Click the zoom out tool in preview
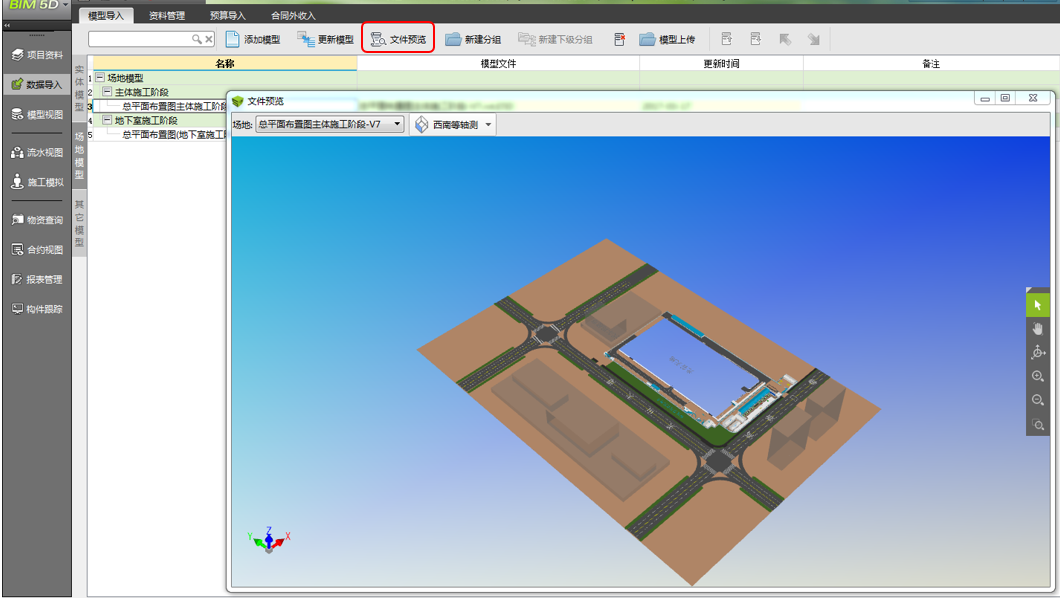This screenshot has height=598, width=1060. [x=1038, y=400]
